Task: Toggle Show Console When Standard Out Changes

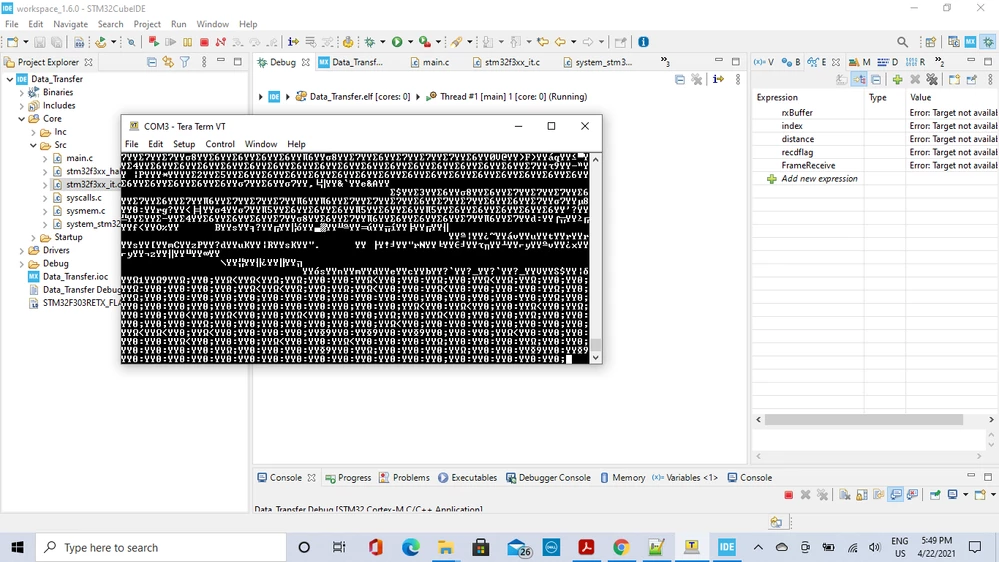Action: (896, 495)
